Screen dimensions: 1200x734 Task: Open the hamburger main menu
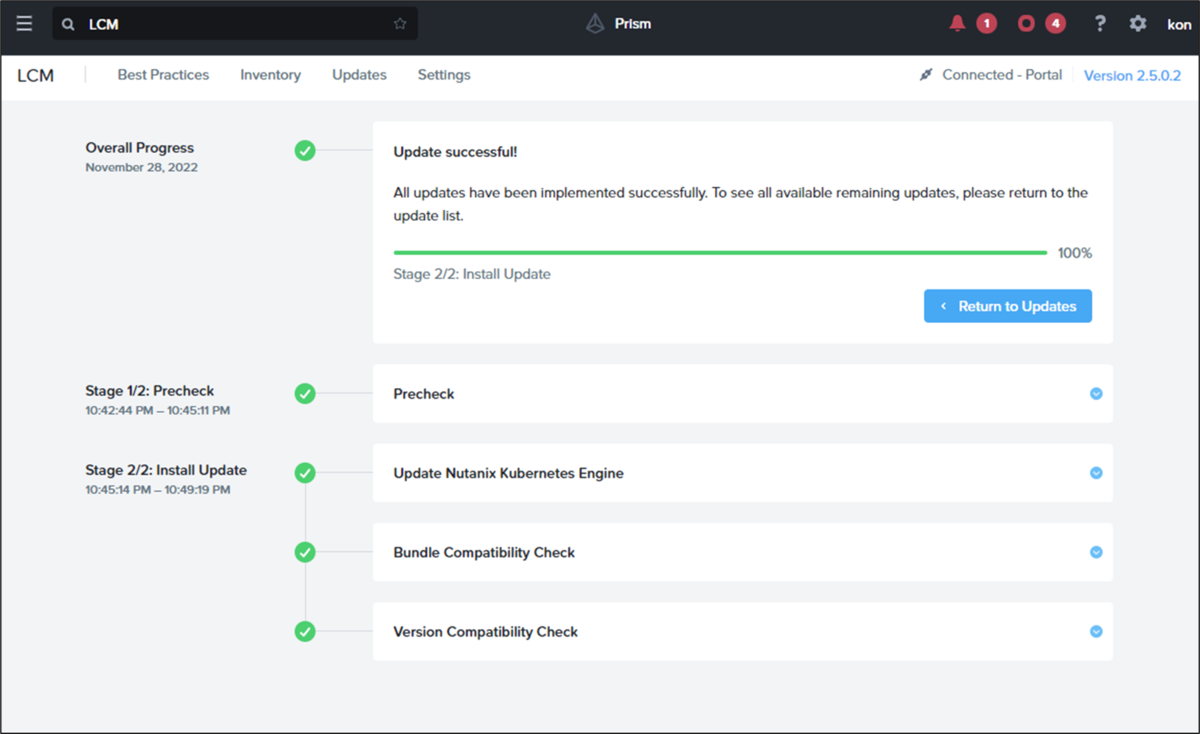coord(24,24)
